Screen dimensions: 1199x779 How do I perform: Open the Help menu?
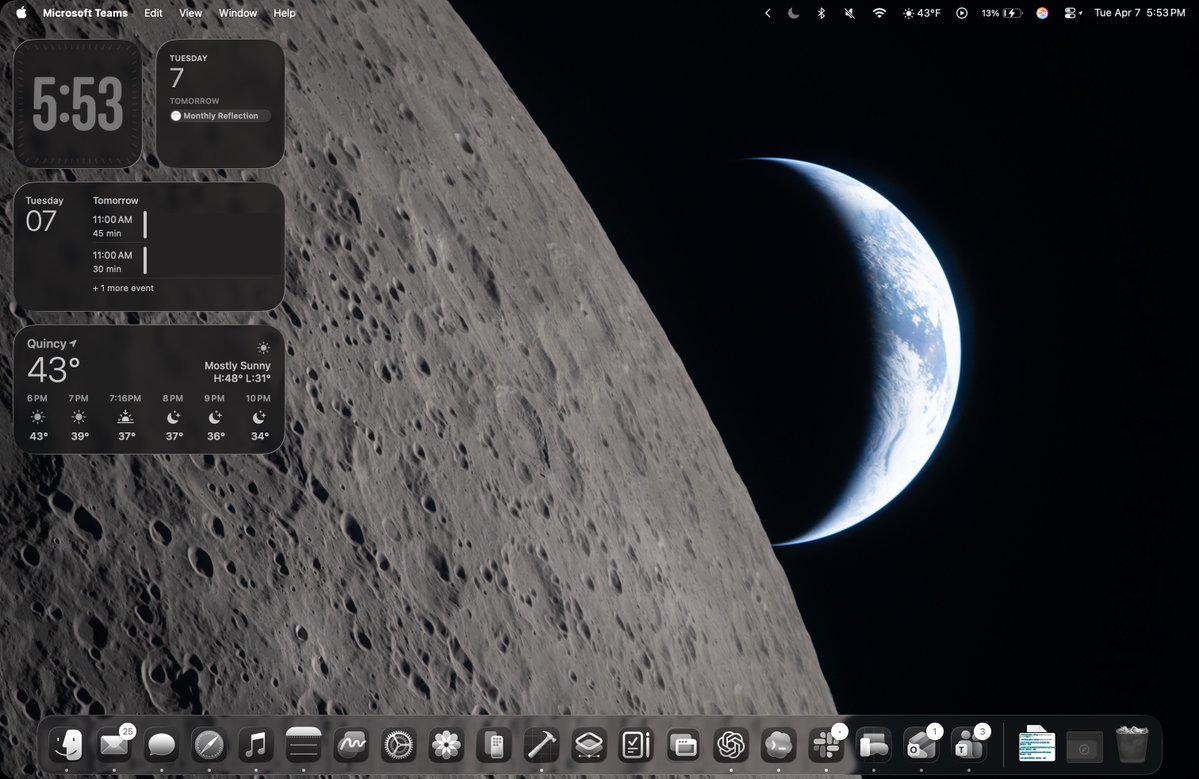pos(284,13)
